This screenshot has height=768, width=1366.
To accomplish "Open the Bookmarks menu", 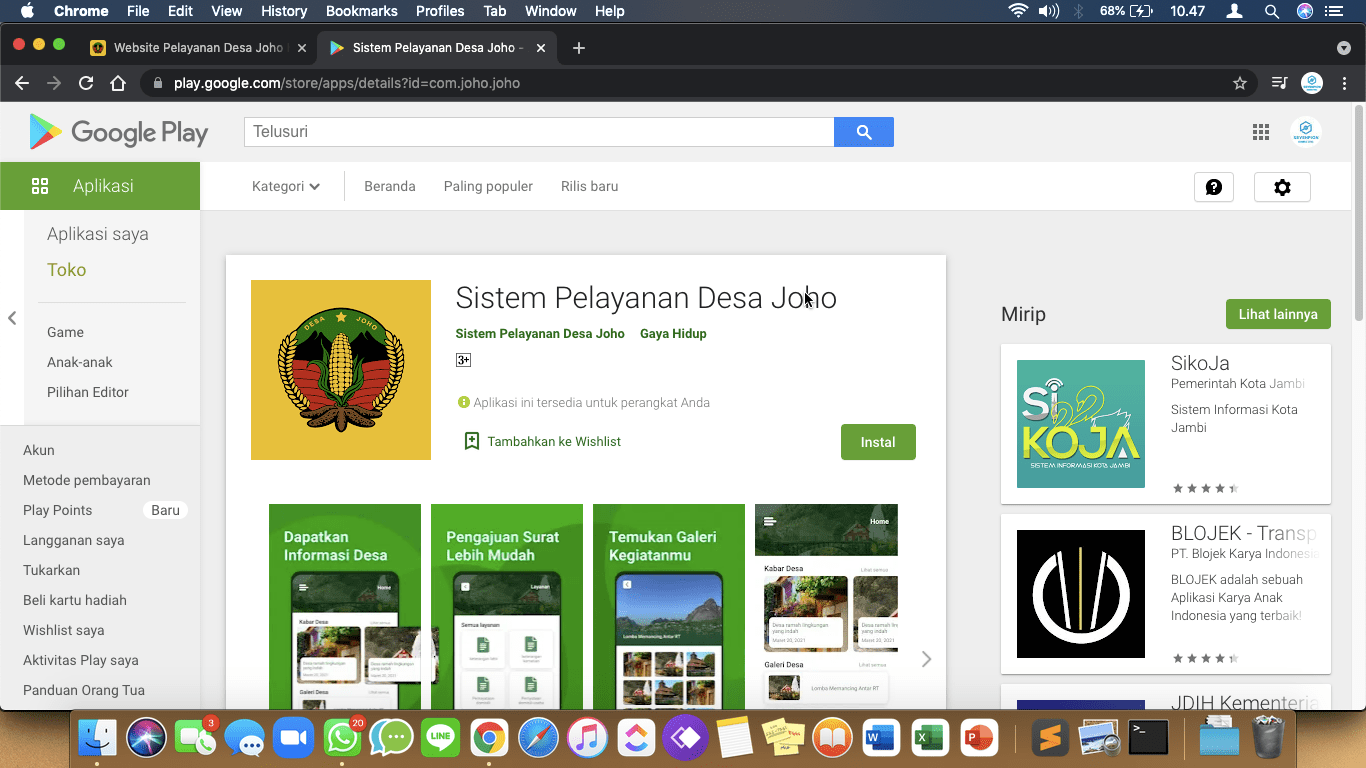I will [x=362, y=11].
